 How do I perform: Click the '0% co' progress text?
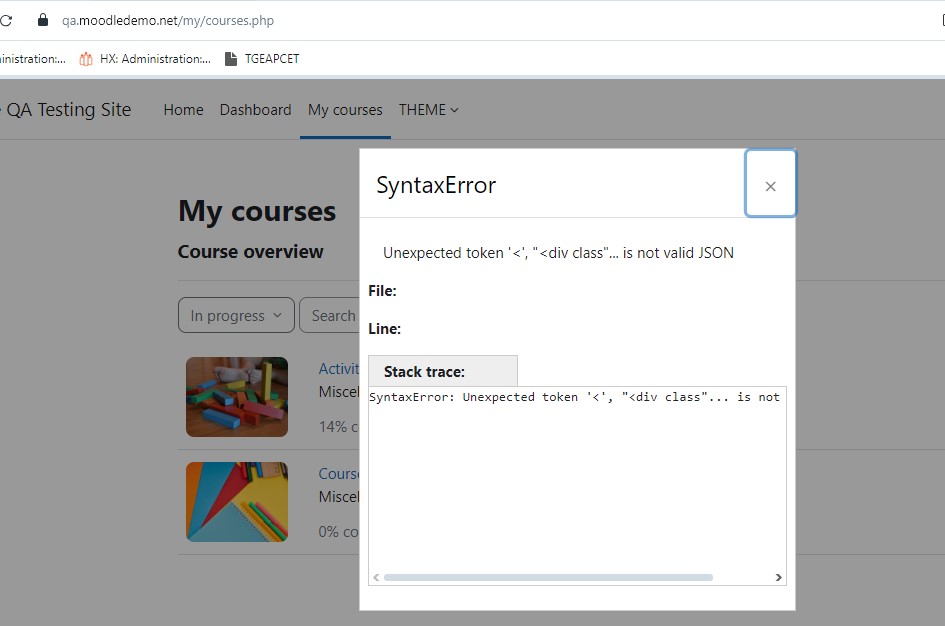pyautogui.click(x=339, y=531)
